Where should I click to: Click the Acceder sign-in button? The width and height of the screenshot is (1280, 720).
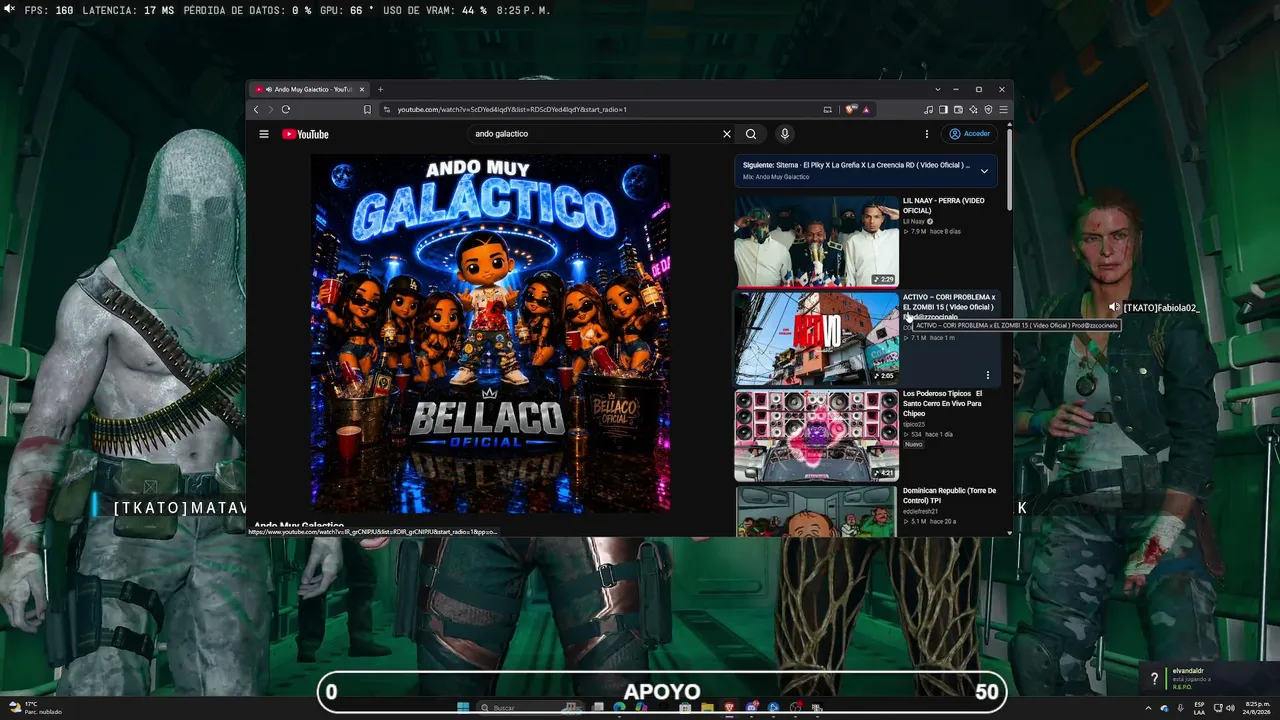pyautogui.click(x=970, y=134)
